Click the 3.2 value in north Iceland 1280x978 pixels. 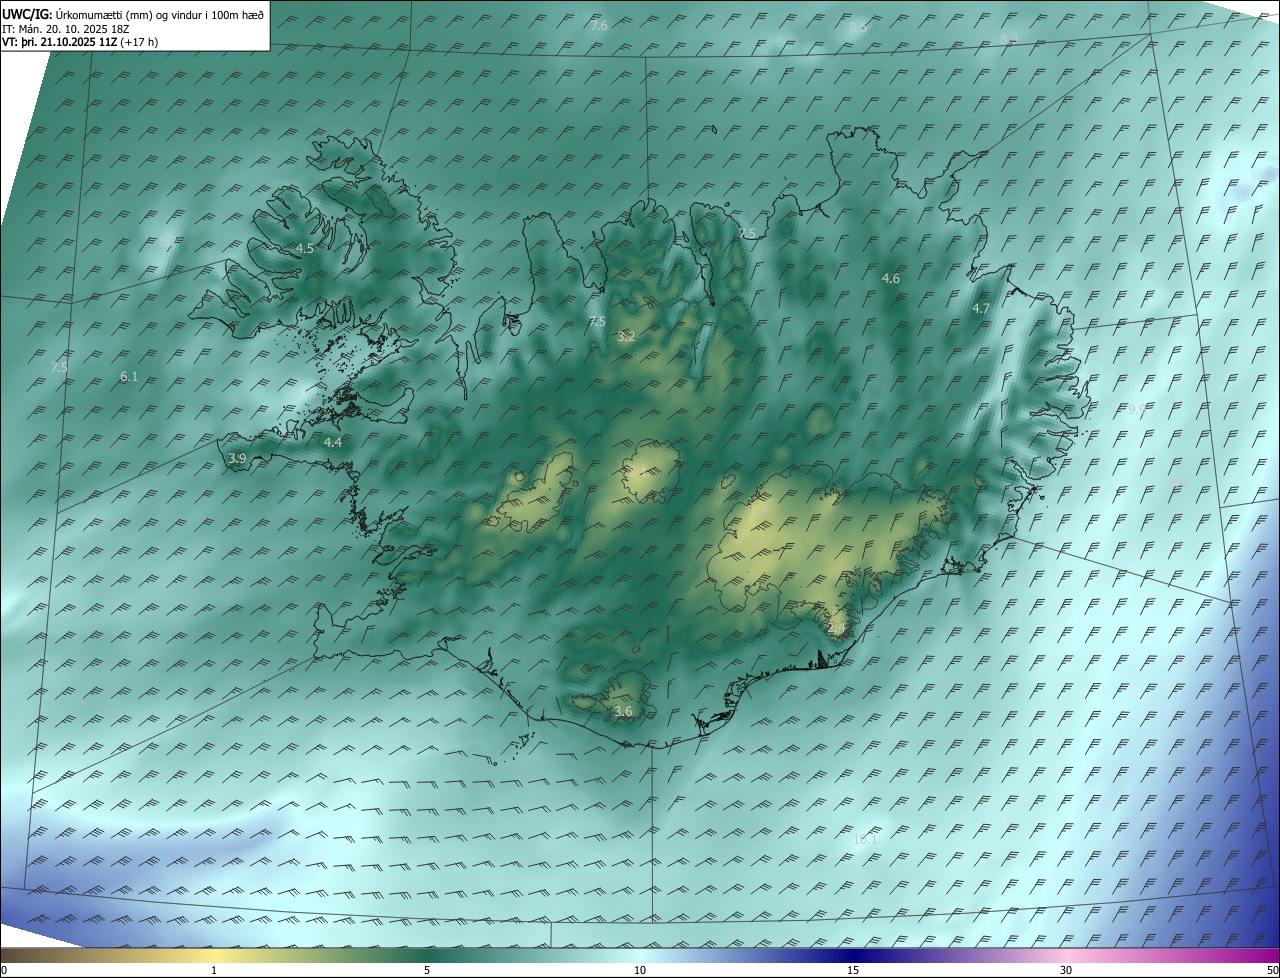[626, 337]
